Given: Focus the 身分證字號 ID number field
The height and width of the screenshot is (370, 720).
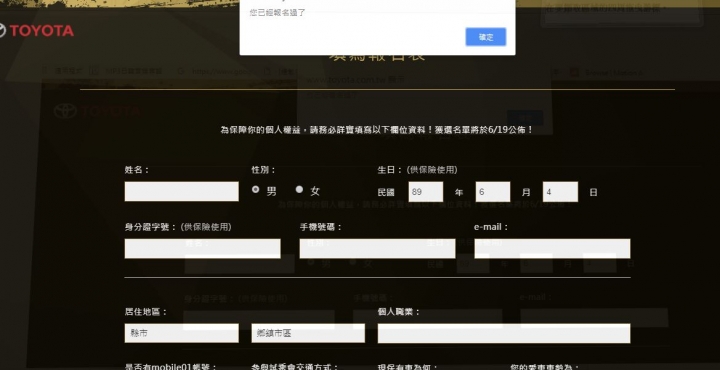Looking at the screenshot, I should coord(202,248).
